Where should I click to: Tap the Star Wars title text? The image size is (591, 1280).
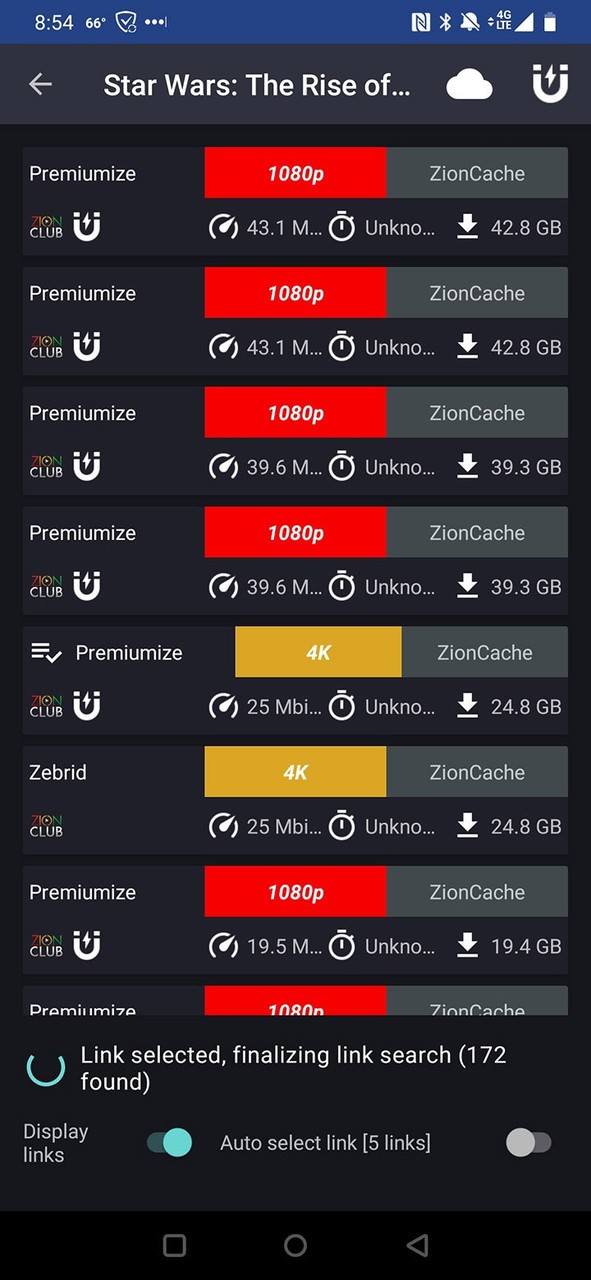[x=257, y=85]
